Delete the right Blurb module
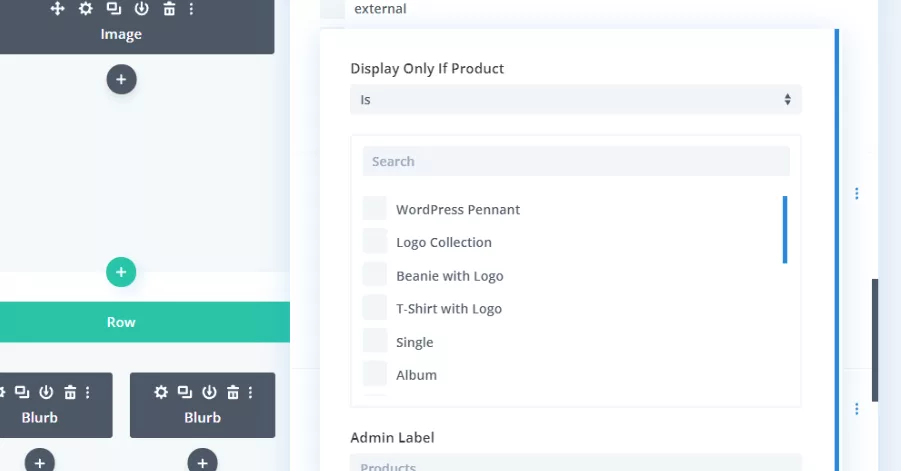This screenshot has width=901, height=471. point(233,392)
